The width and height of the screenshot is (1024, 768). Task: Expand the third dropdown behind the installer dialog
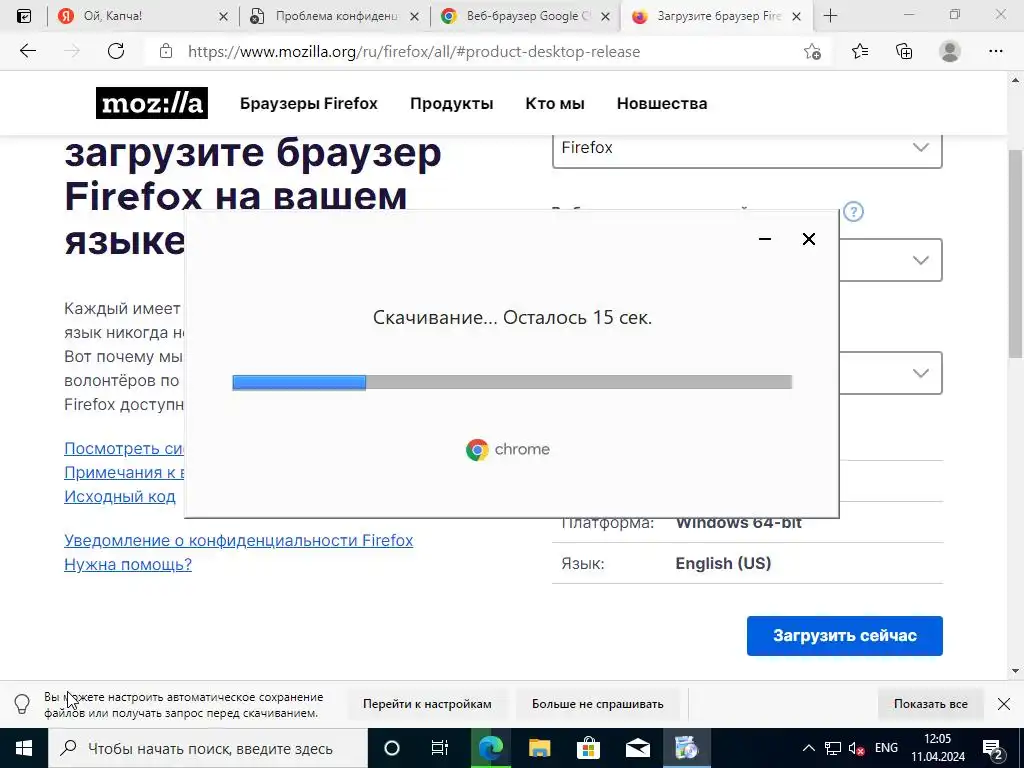click(x=891, y=373)
